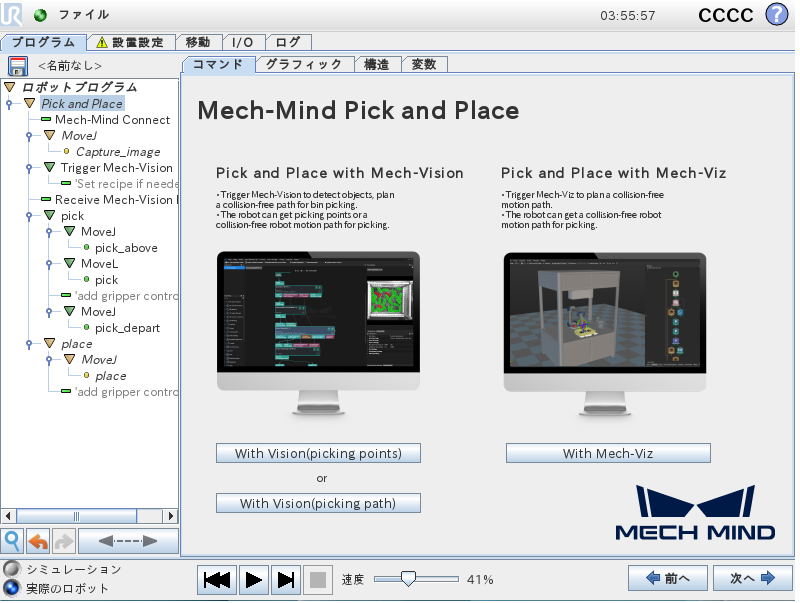Collapse the first MoveJ node triangle
This screenshot has height=603, width=800.
[x=49, y=135]
